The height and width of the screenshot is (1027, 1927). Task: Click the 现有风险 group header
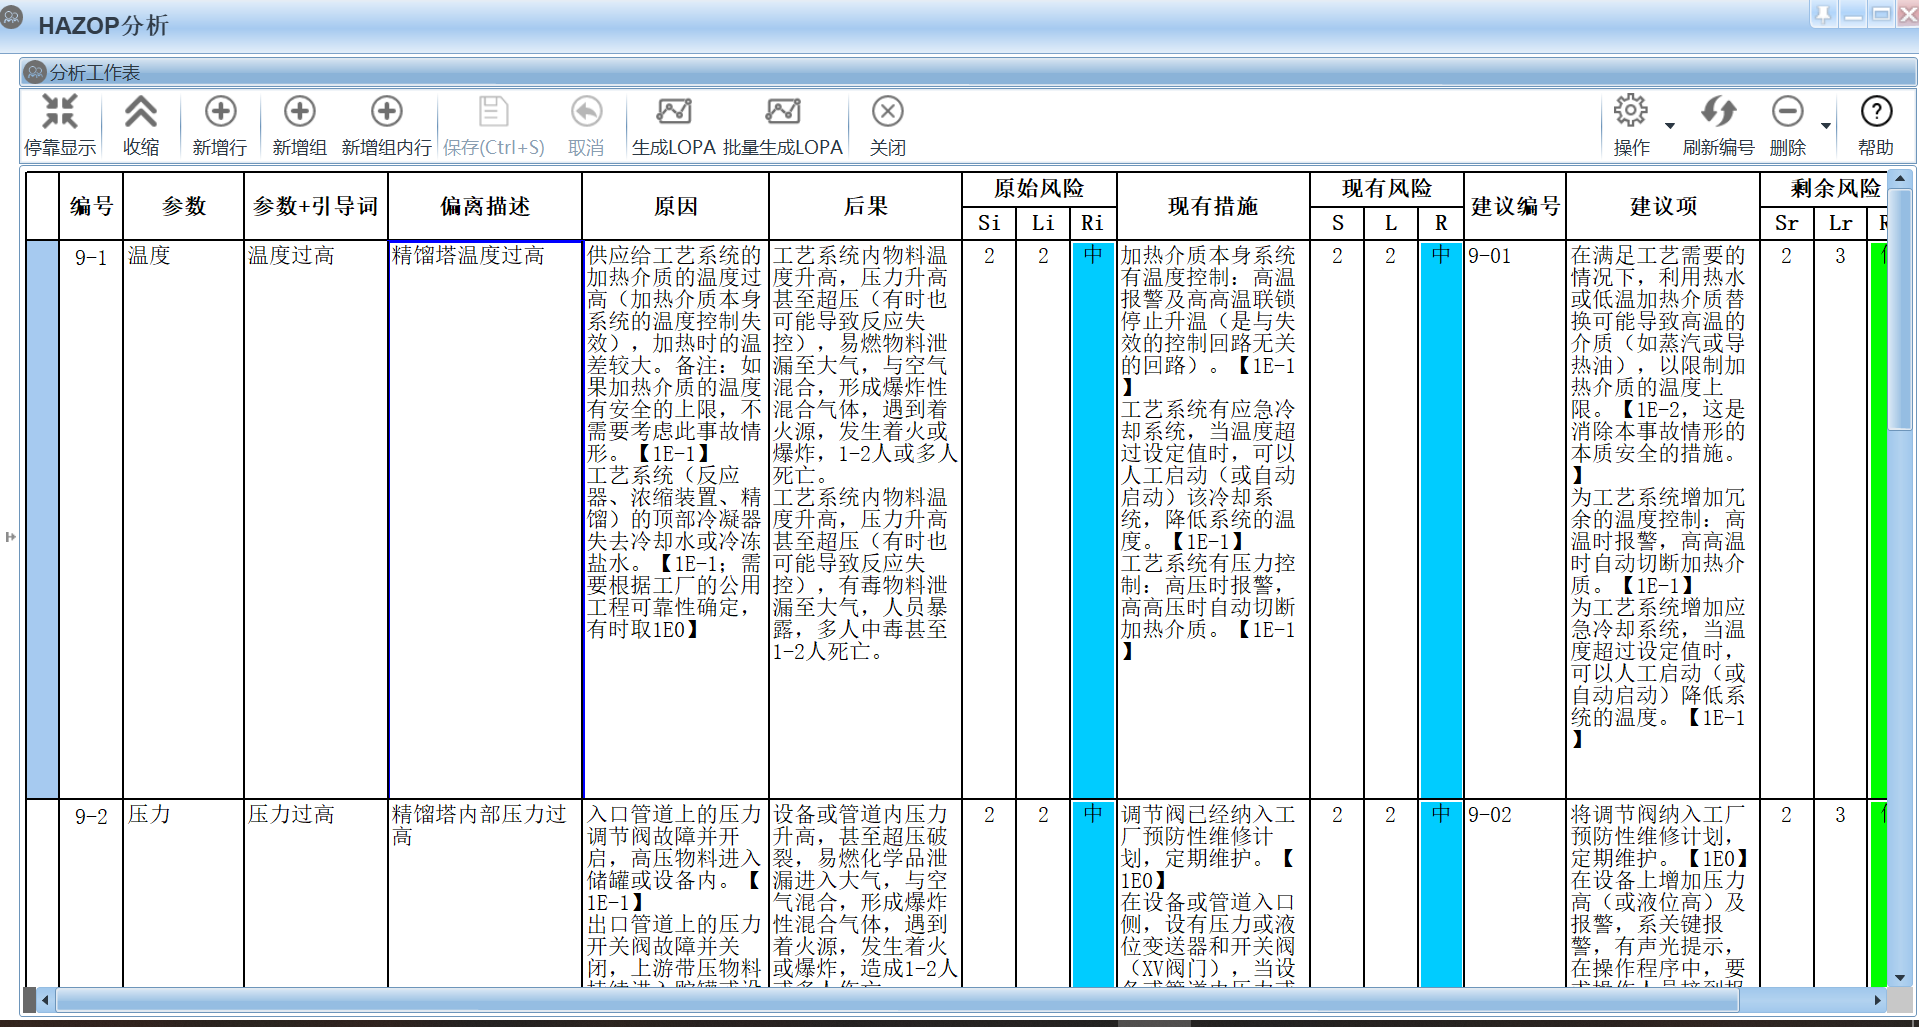point(1387,189)
